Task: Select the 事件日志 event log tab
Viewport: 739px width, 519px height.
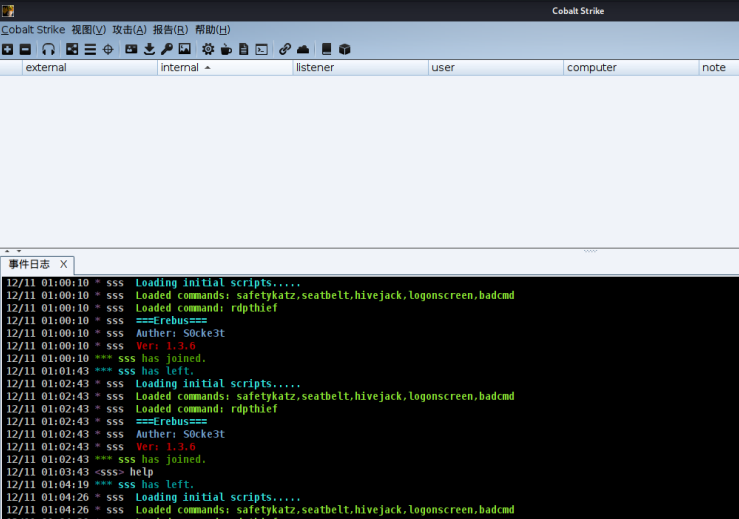Action: [x=29, y=264]
